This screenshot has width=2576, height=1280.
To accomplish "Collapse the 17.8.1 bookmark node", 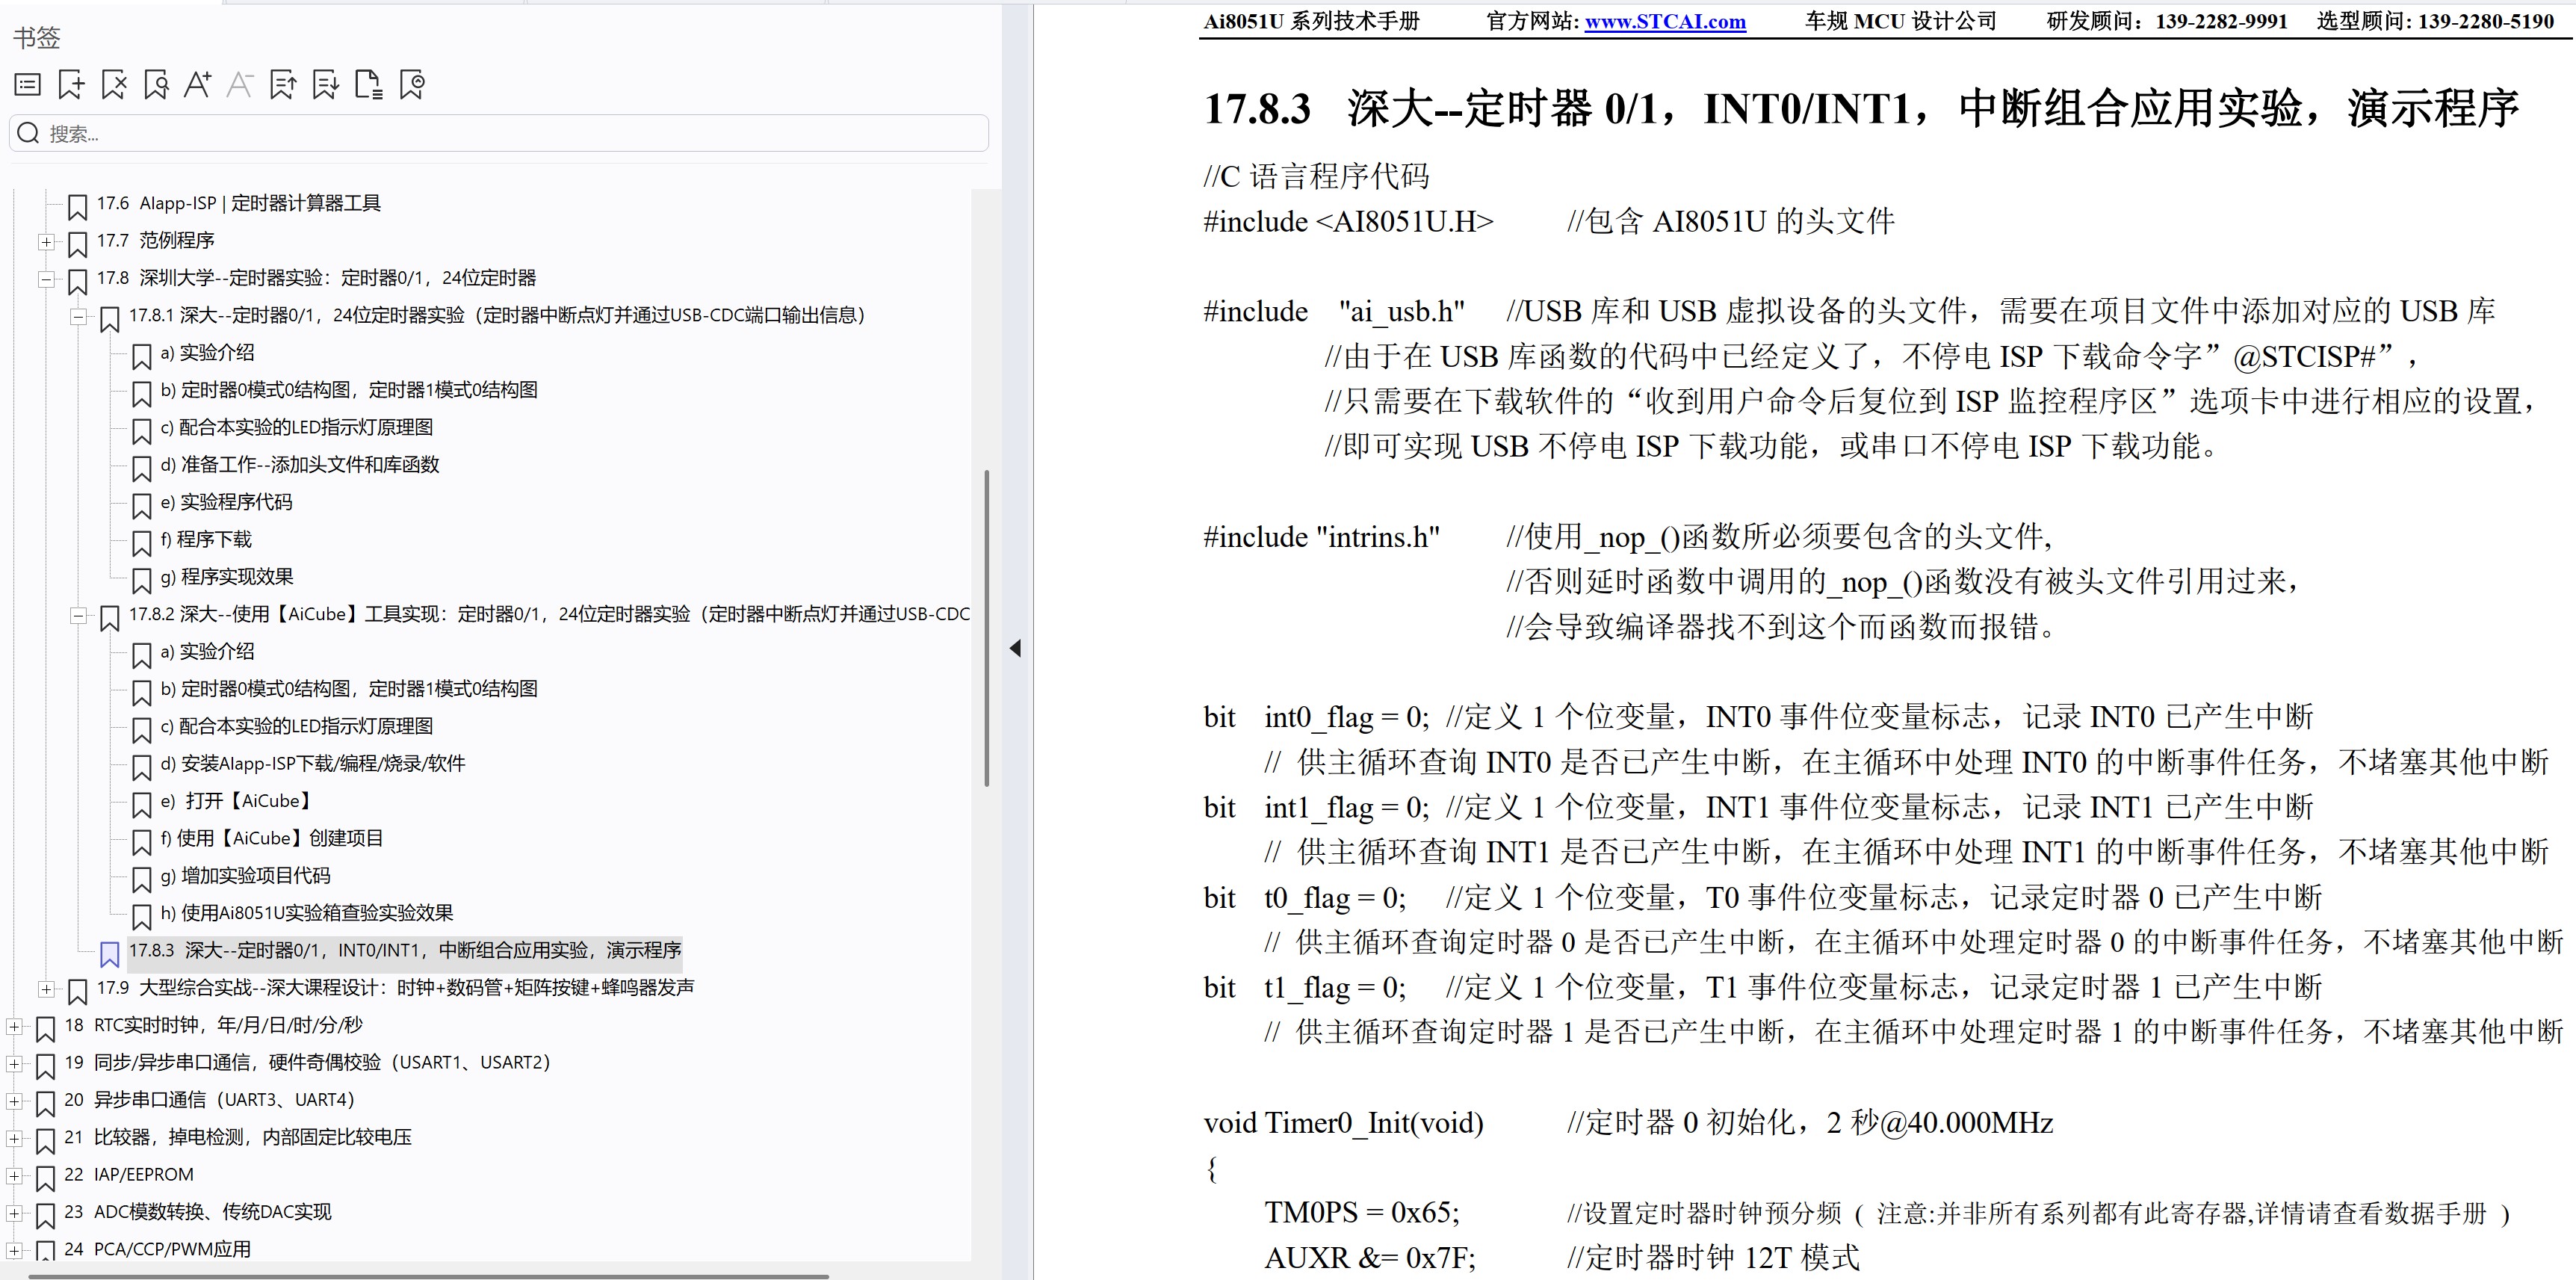I will [78, 316].
